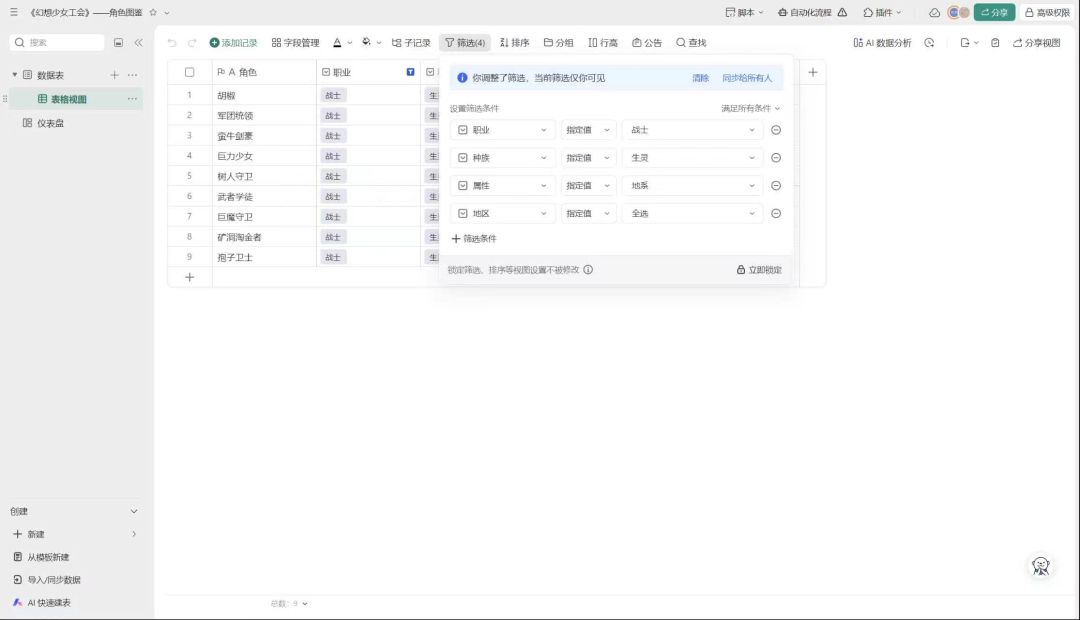Expand the 满足所有条件 dropdown
Viewport: 1080px width, 620px height.
(x=750, y=108)
